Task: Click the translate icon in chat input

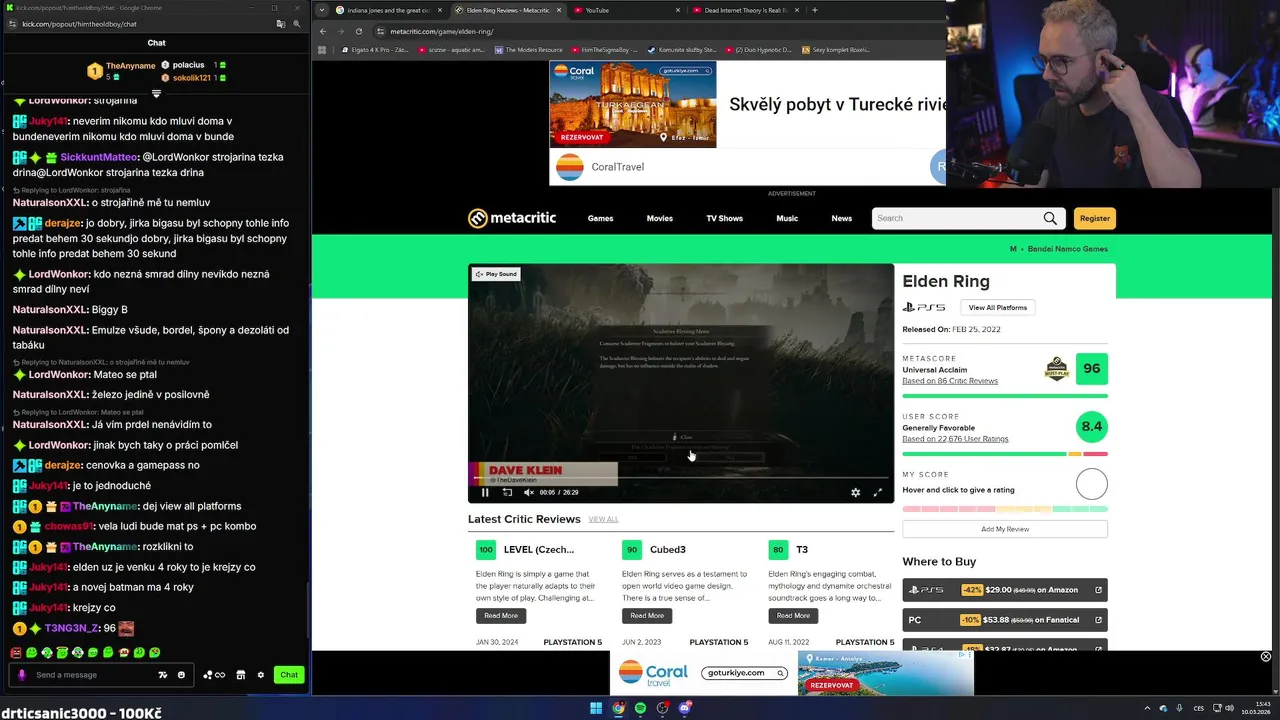Action: 163,675
